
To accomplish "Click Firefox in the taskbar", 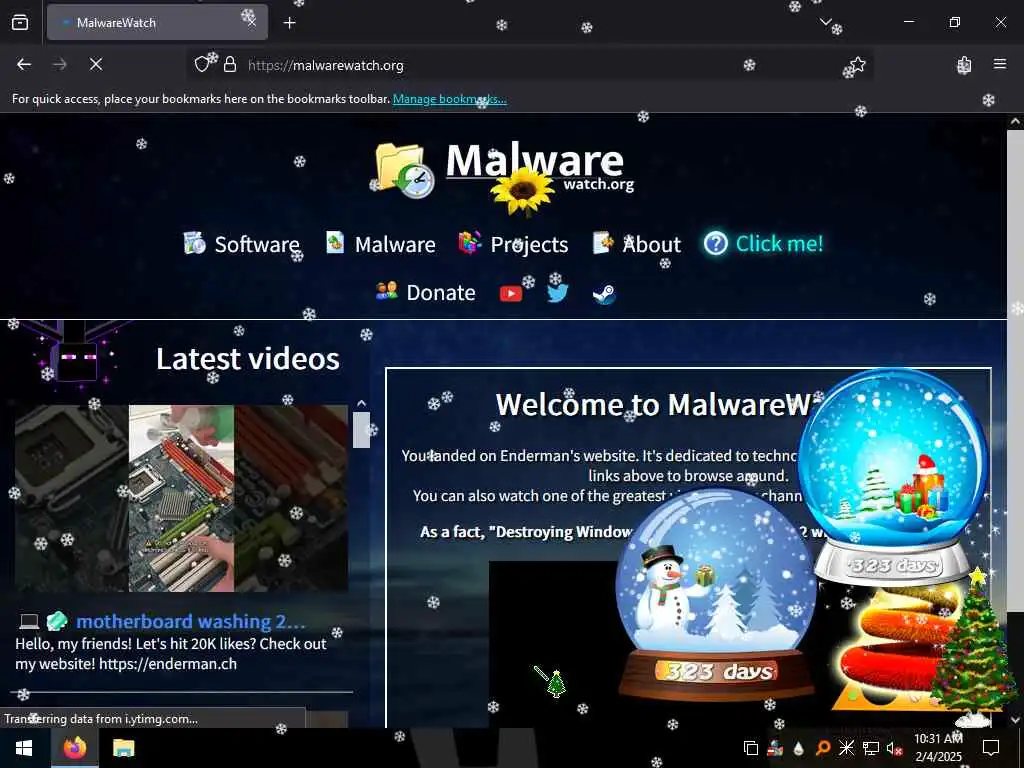I will (75, 748).
